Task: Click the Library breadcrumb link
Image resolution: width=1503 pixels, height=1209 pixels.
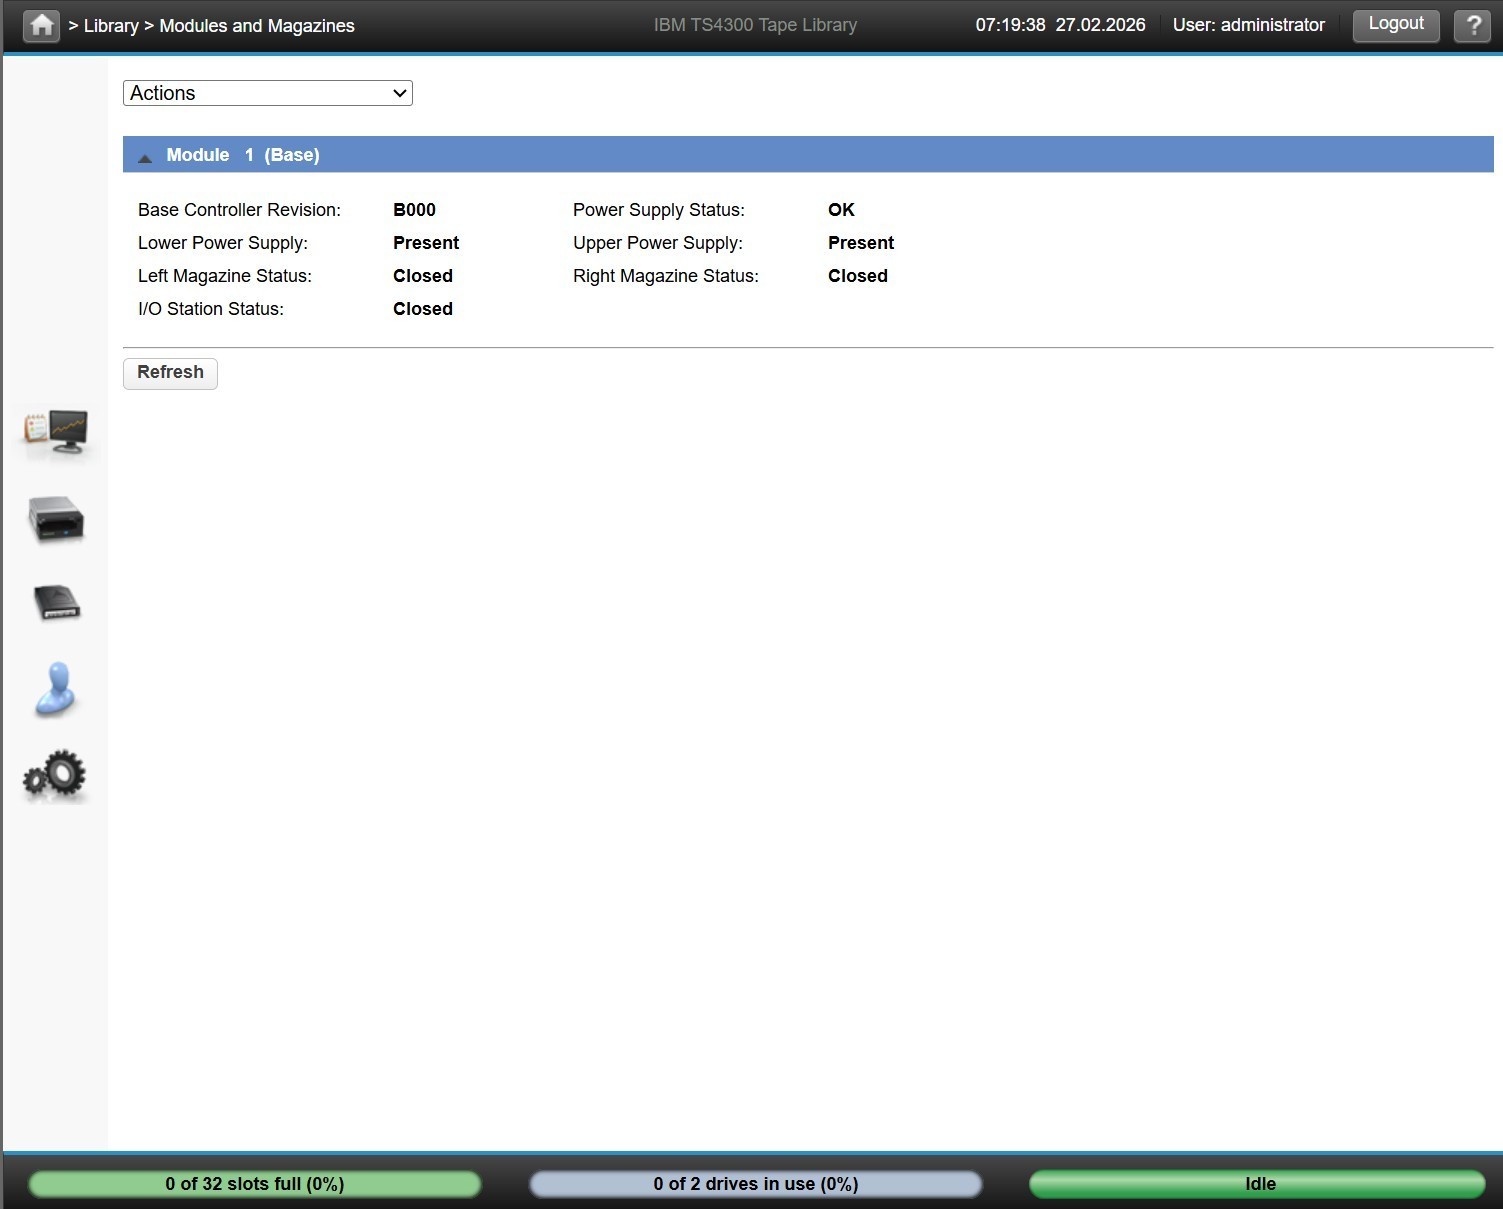Action: coord(111,26)
